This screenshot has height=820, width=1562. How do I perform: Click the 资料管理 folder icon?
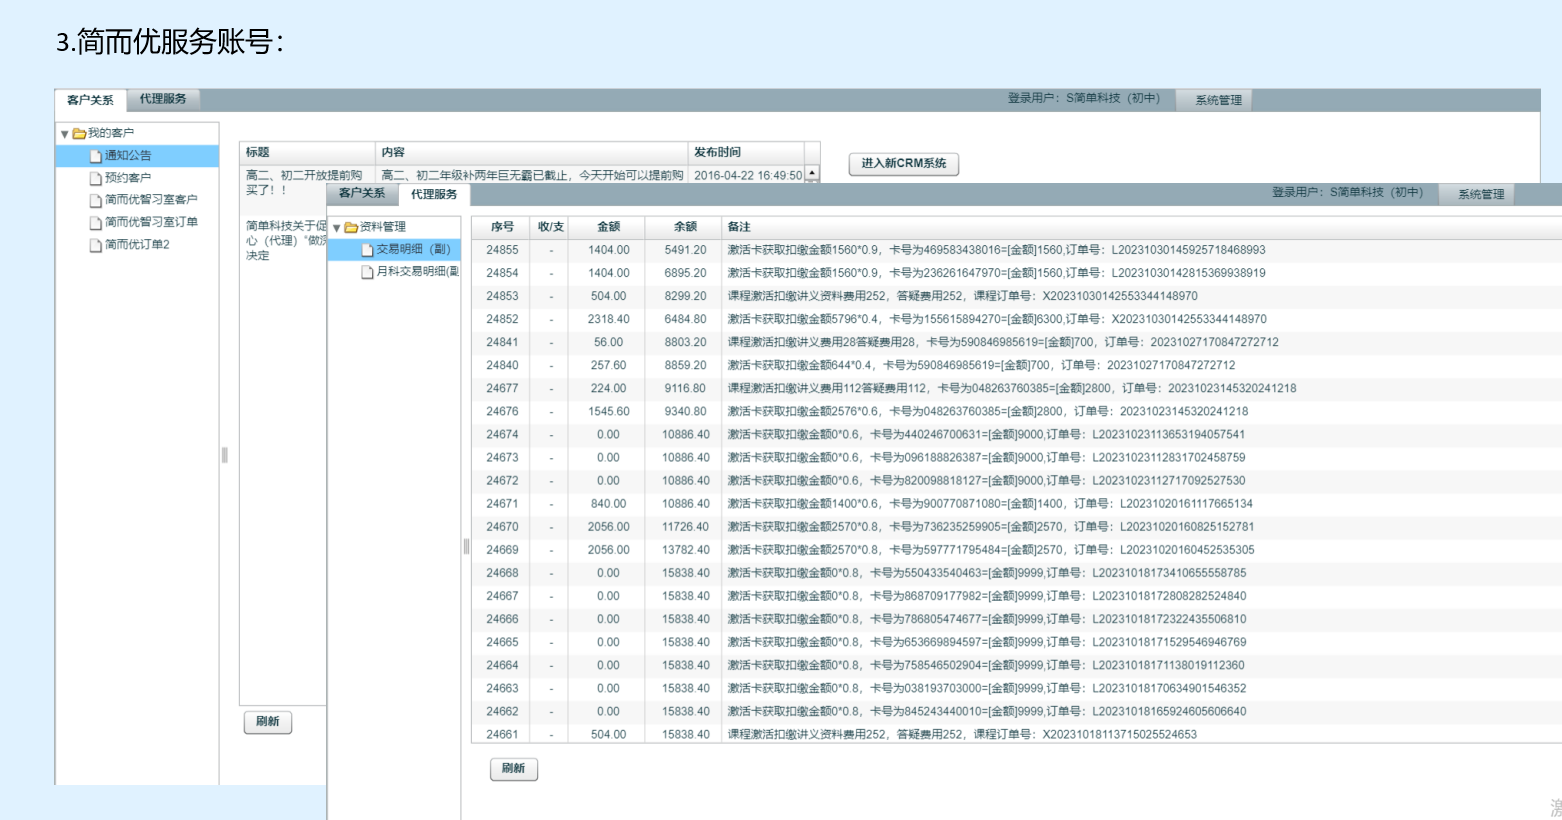pos(351,227)
